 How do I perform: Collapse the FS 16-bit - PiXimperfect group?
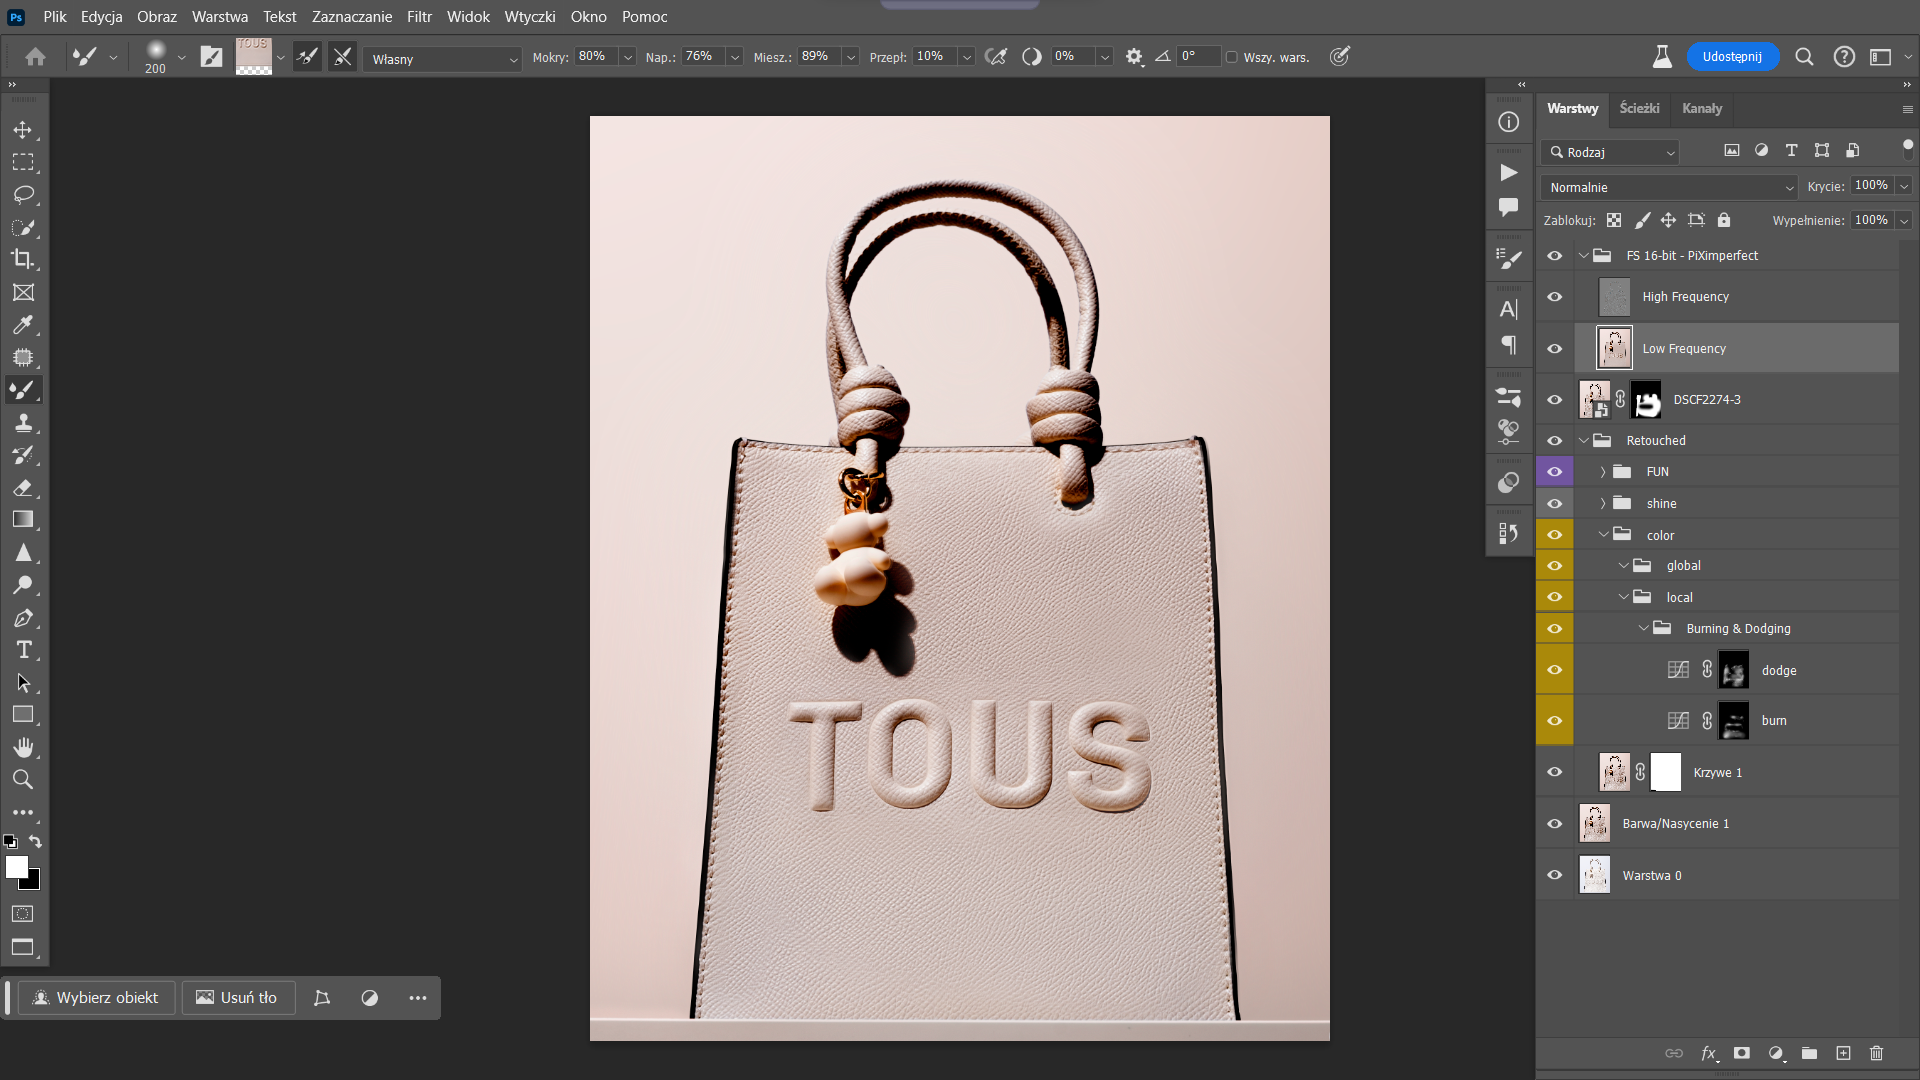[x=1583, y=256]
